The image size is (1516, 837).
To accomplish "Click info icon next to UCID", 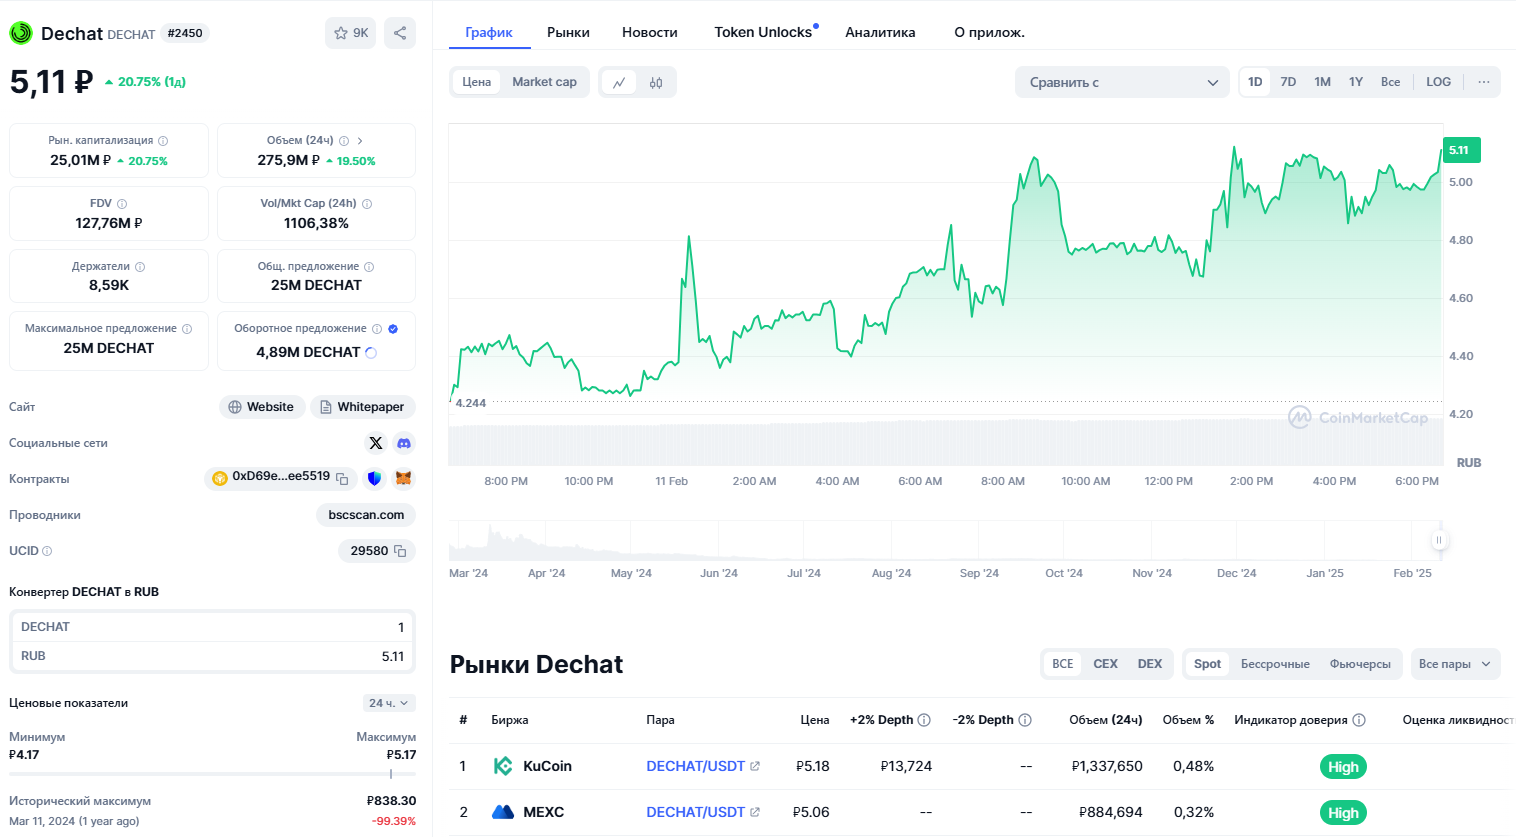I will click(x=47, y=551).
